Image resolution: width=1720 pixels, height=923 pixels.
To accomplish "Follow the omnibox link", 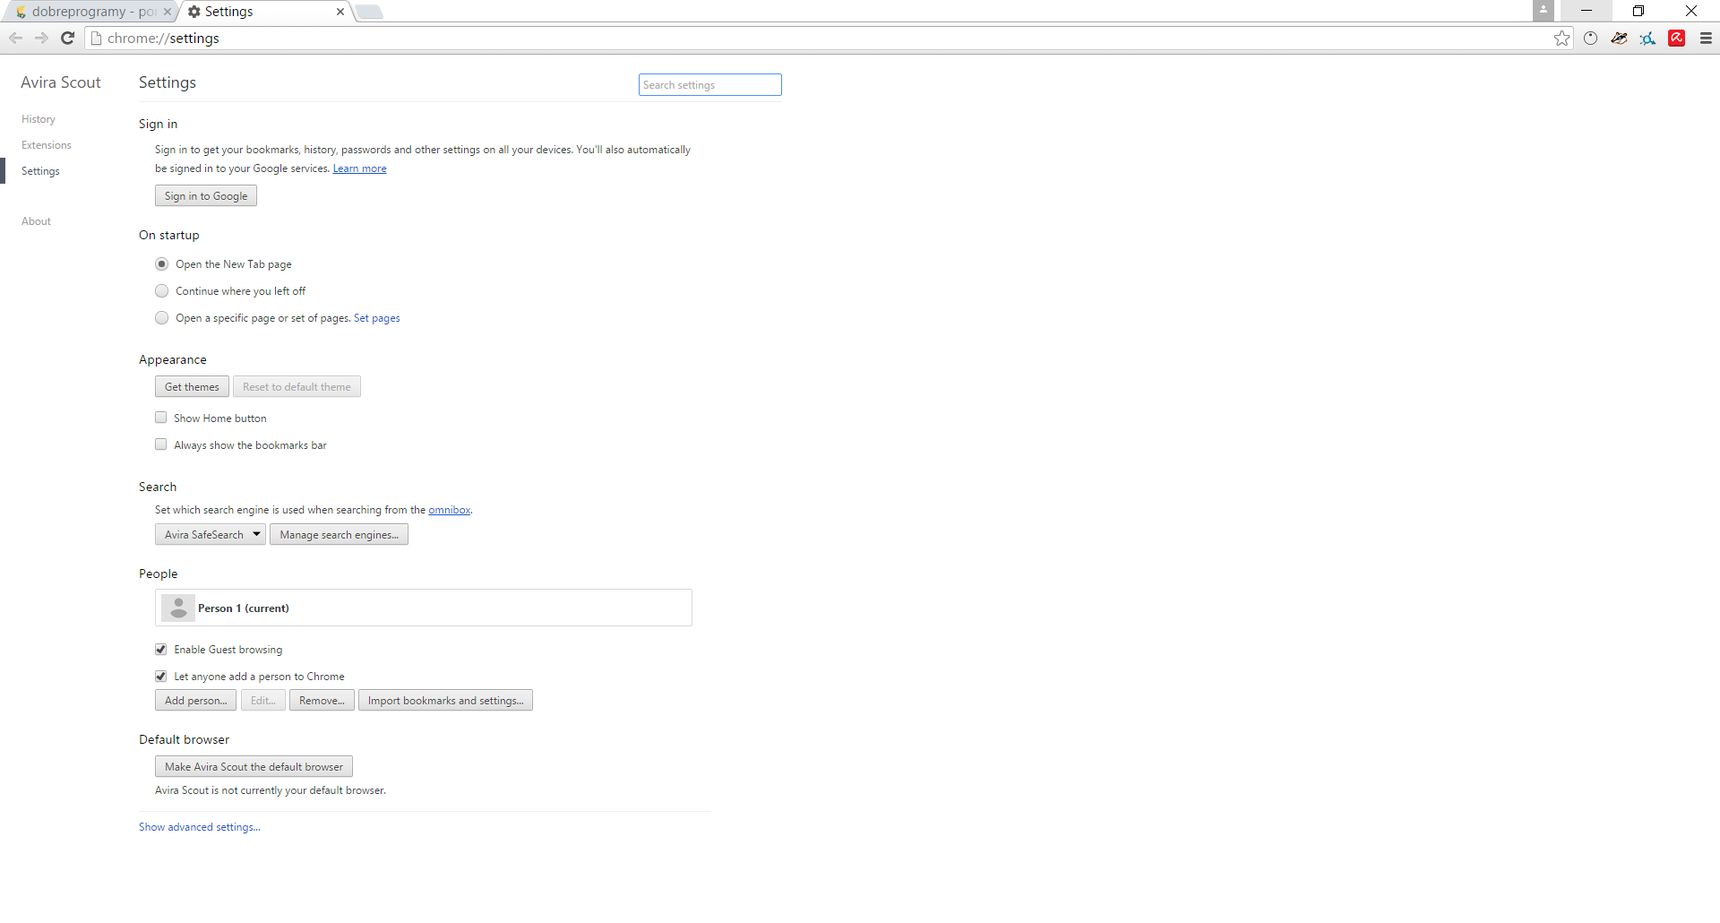I will point(449,510).
